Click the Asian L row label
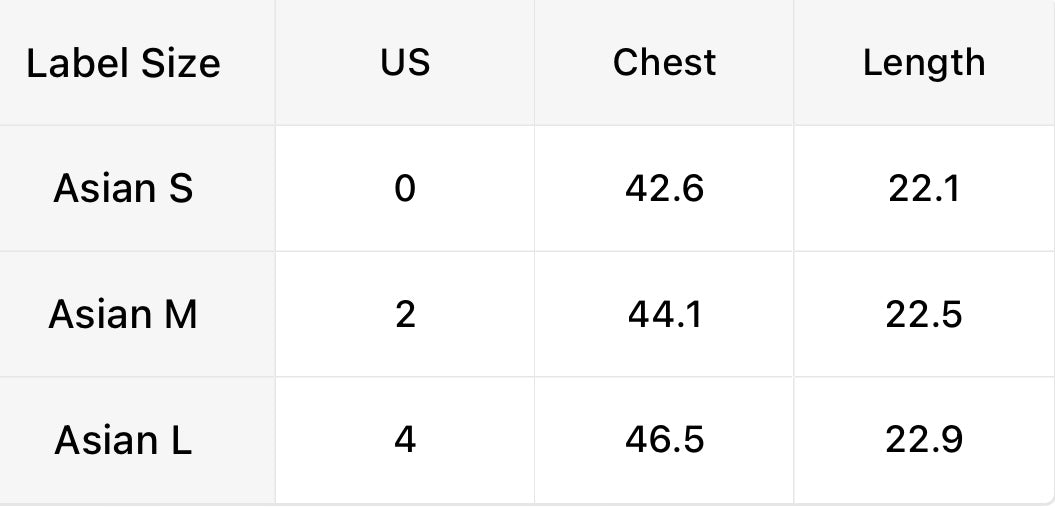 pyautogui.click(x=123, y=440)
